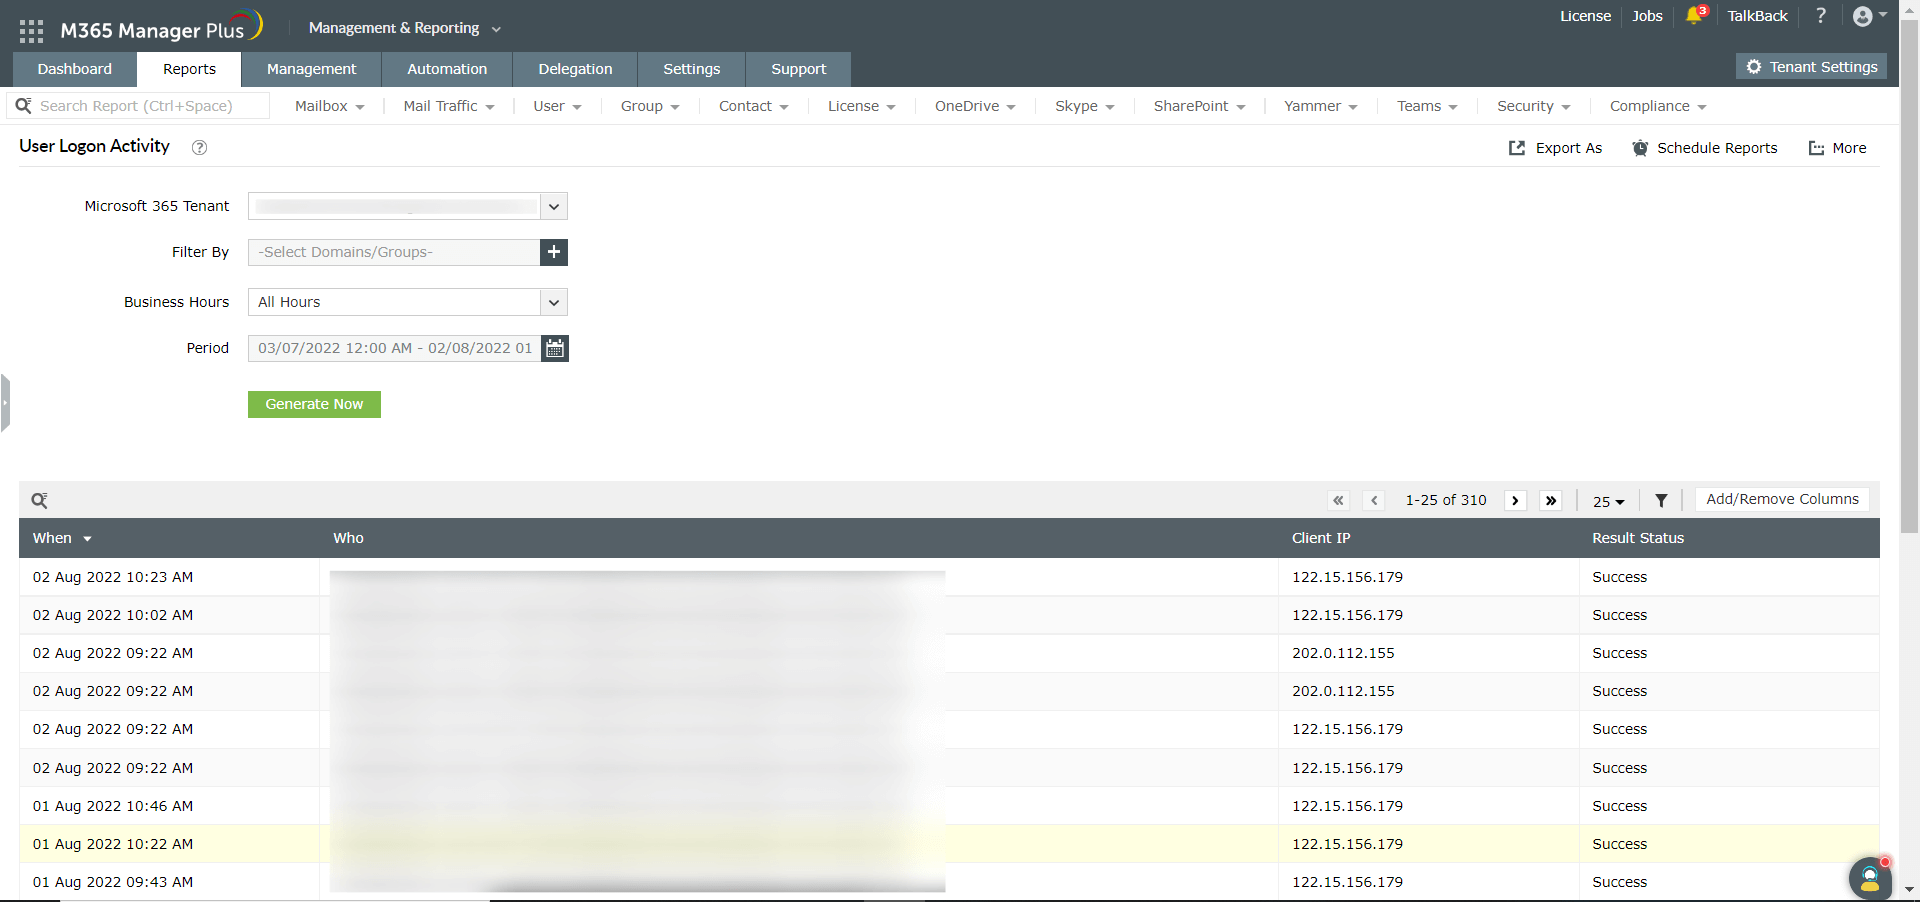Switch to the Support tab

point(799,69)
